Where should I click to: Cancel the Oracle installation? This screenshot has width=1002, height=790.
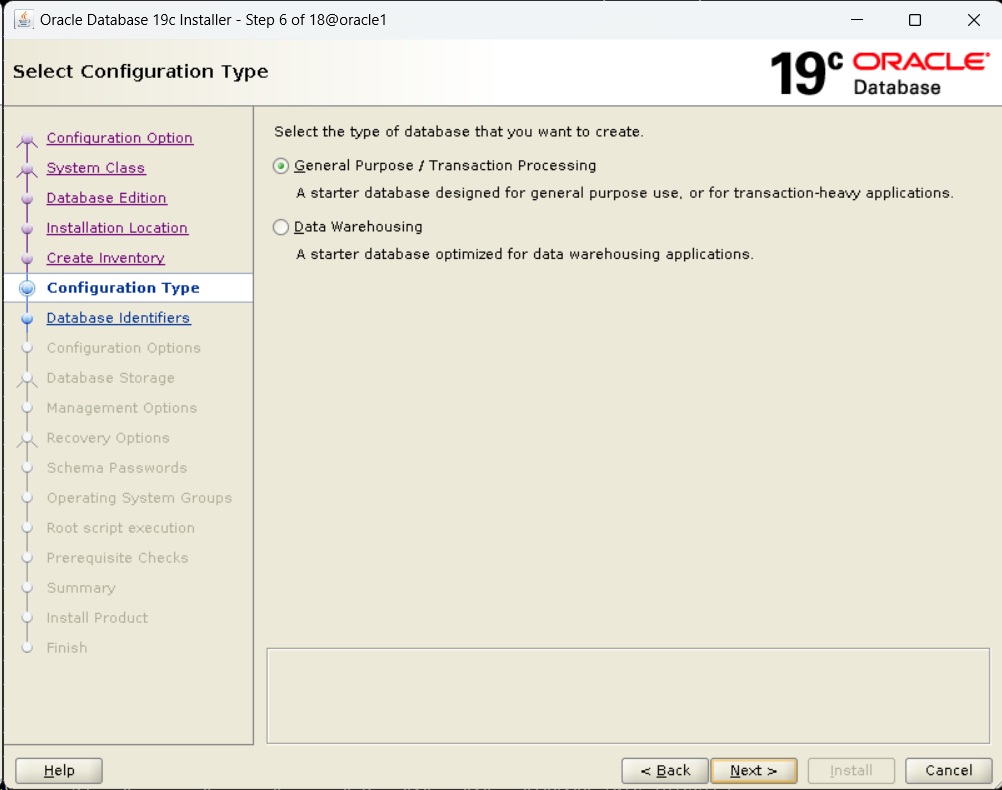(x=948, y=770)
